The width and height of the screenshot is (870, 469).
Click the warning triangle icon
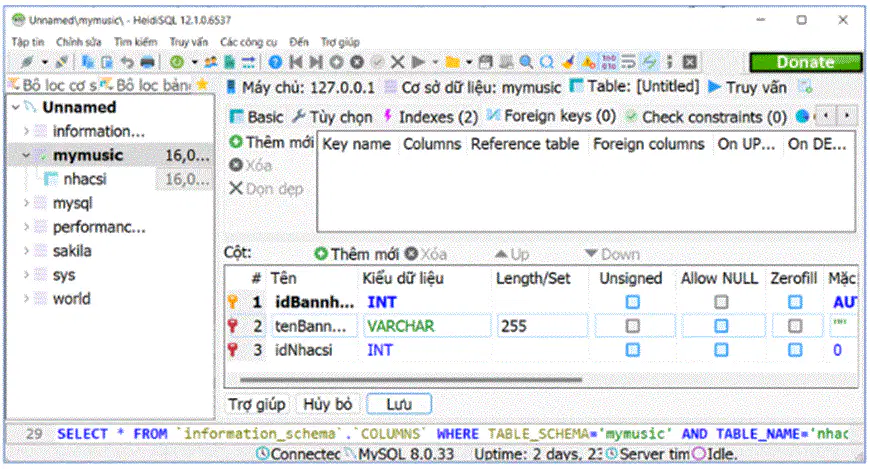click(588, 62)
